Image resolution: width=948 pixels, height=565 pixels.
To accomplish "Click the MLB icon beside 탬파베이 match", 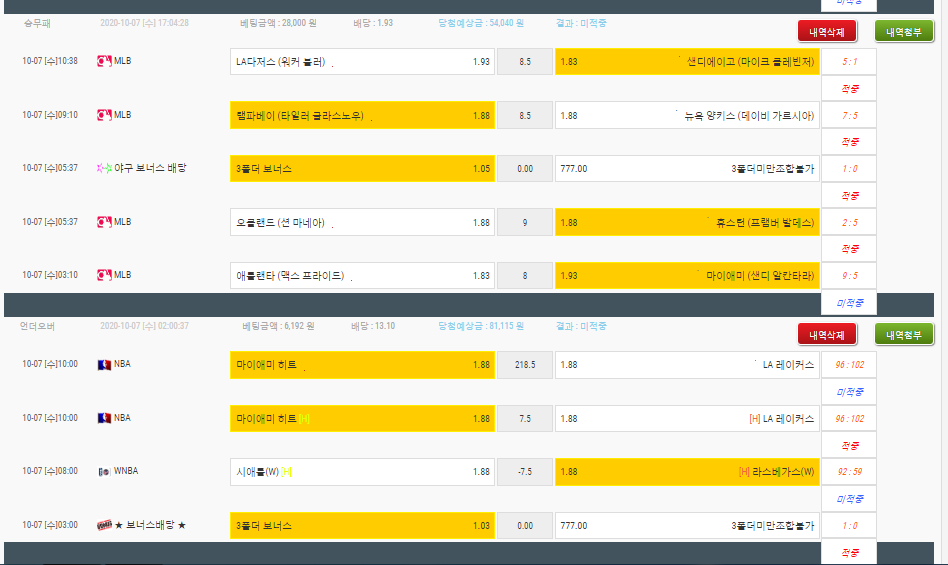I will [x=103, y=115].
